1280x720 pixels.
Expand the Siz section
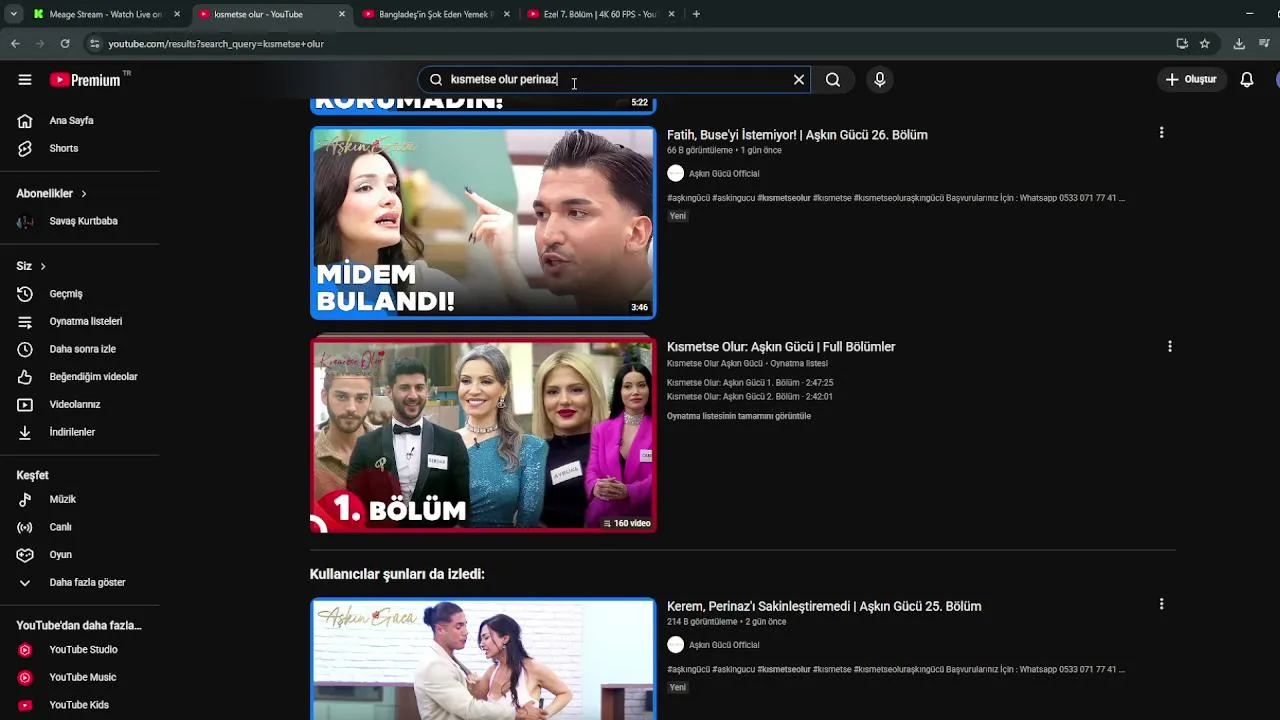click(31, 266)
